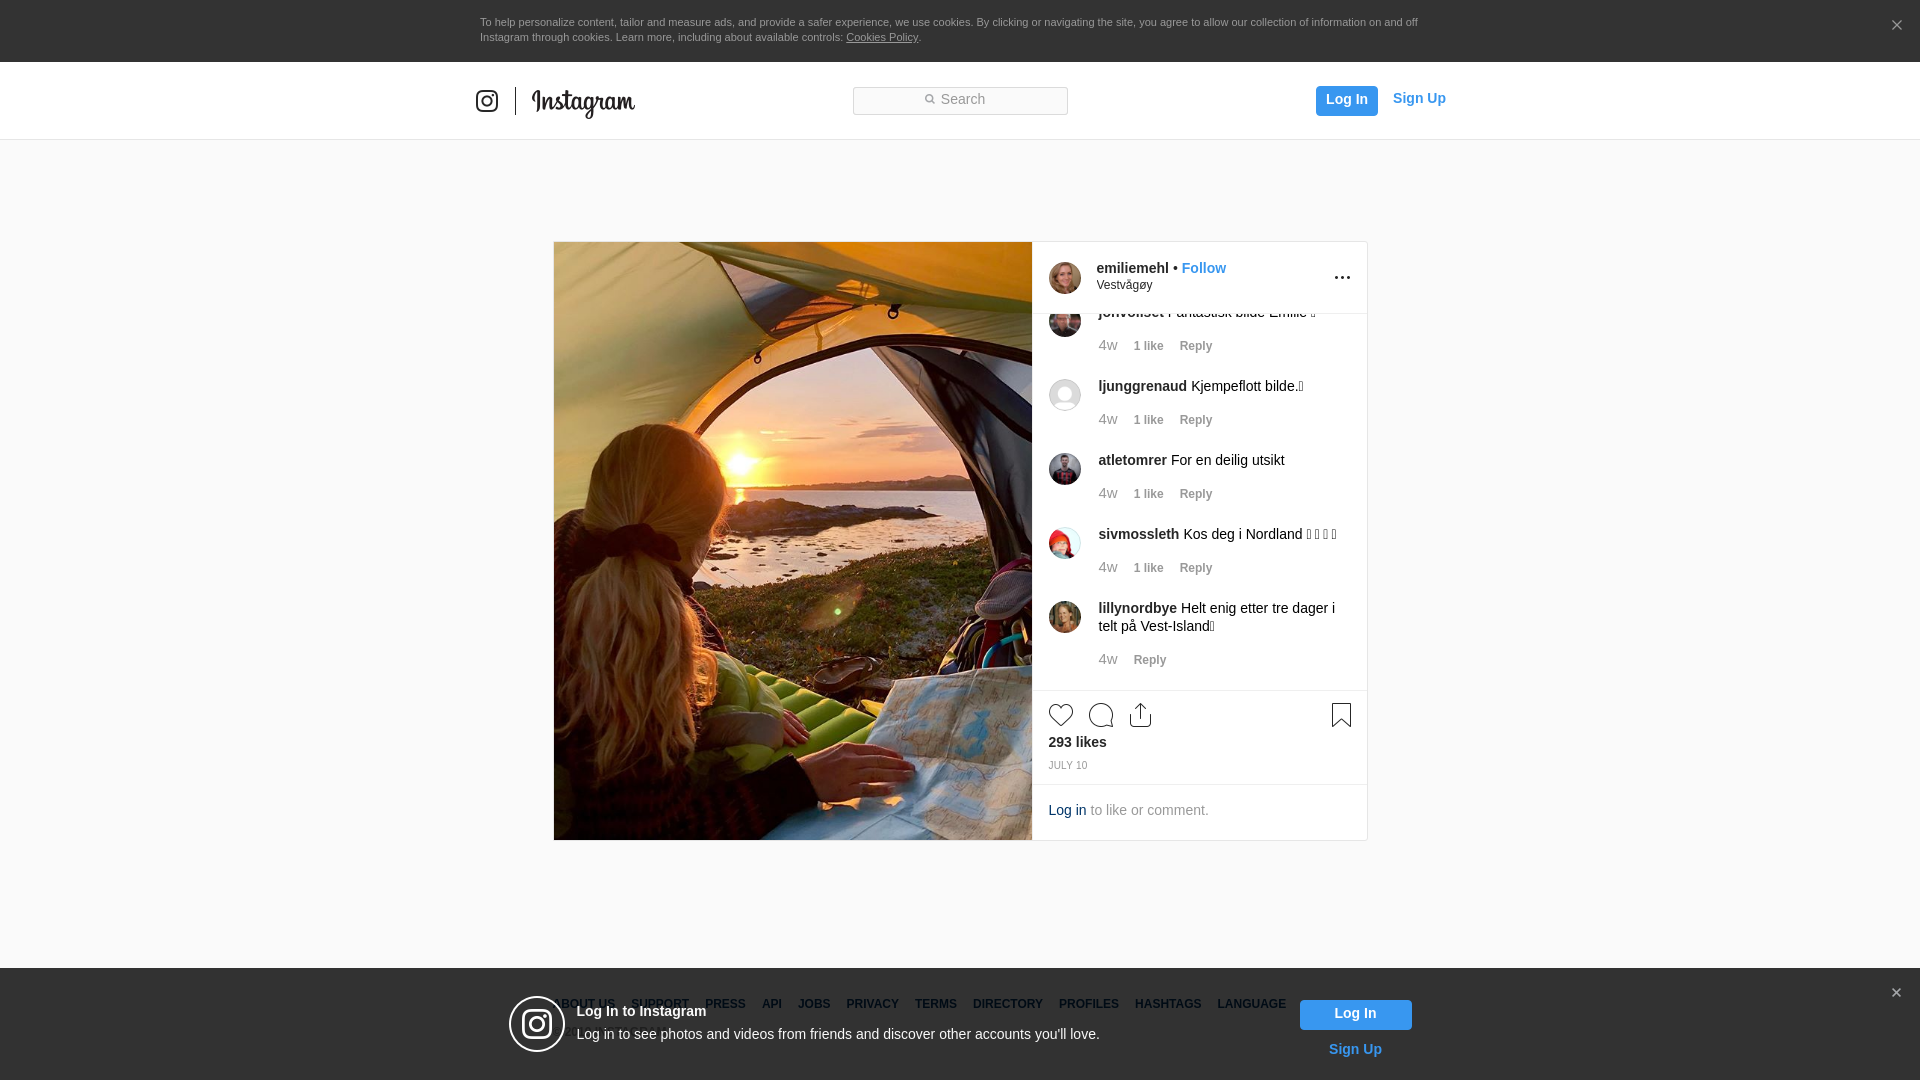Open the emiliemehl username link
1920x1080 pixels.
1132,268
